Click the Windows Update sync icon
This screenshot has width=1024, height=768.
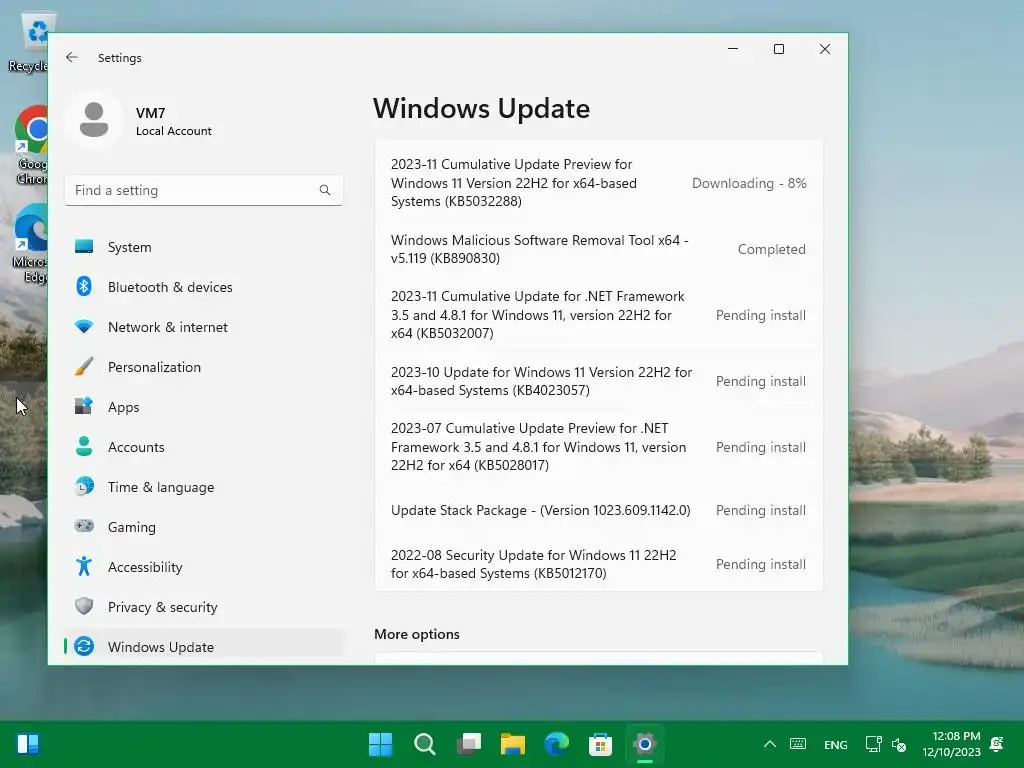click(x=84, y=647)
